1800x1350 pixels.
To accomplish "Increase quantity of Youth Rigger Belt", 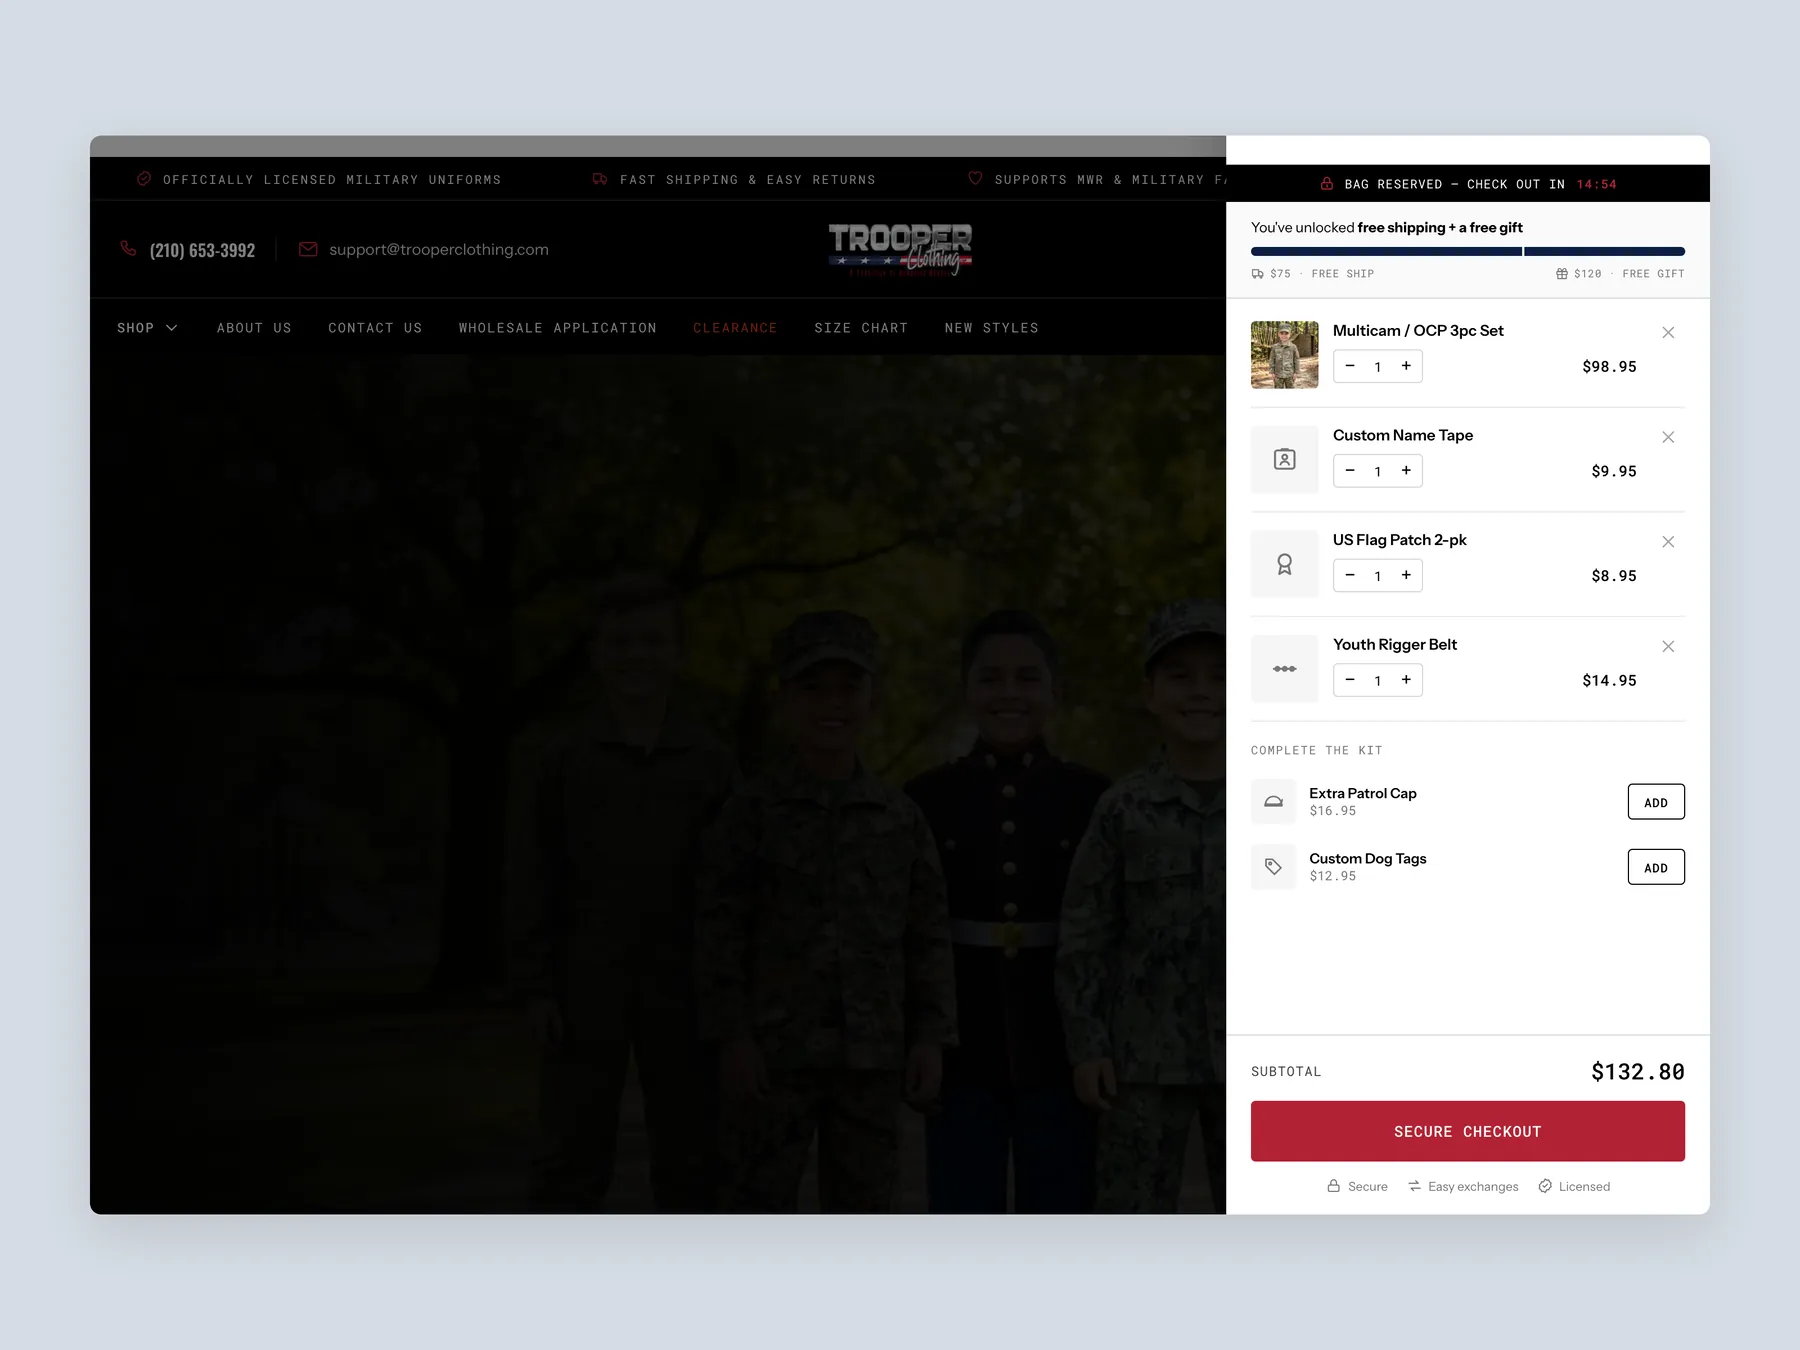I will [x=1406, y=680].
